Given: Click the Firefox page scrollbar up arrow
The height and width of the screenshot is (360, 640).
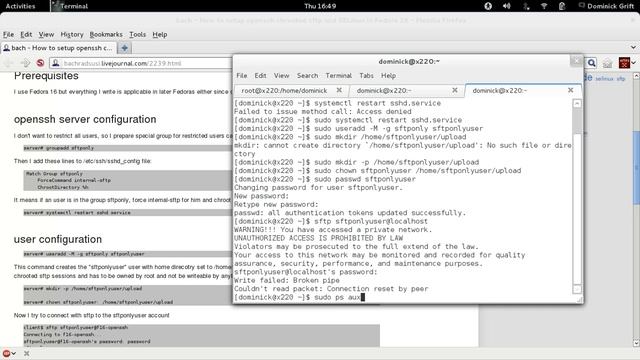Looking at the screenshot, I should pos(636,76).
